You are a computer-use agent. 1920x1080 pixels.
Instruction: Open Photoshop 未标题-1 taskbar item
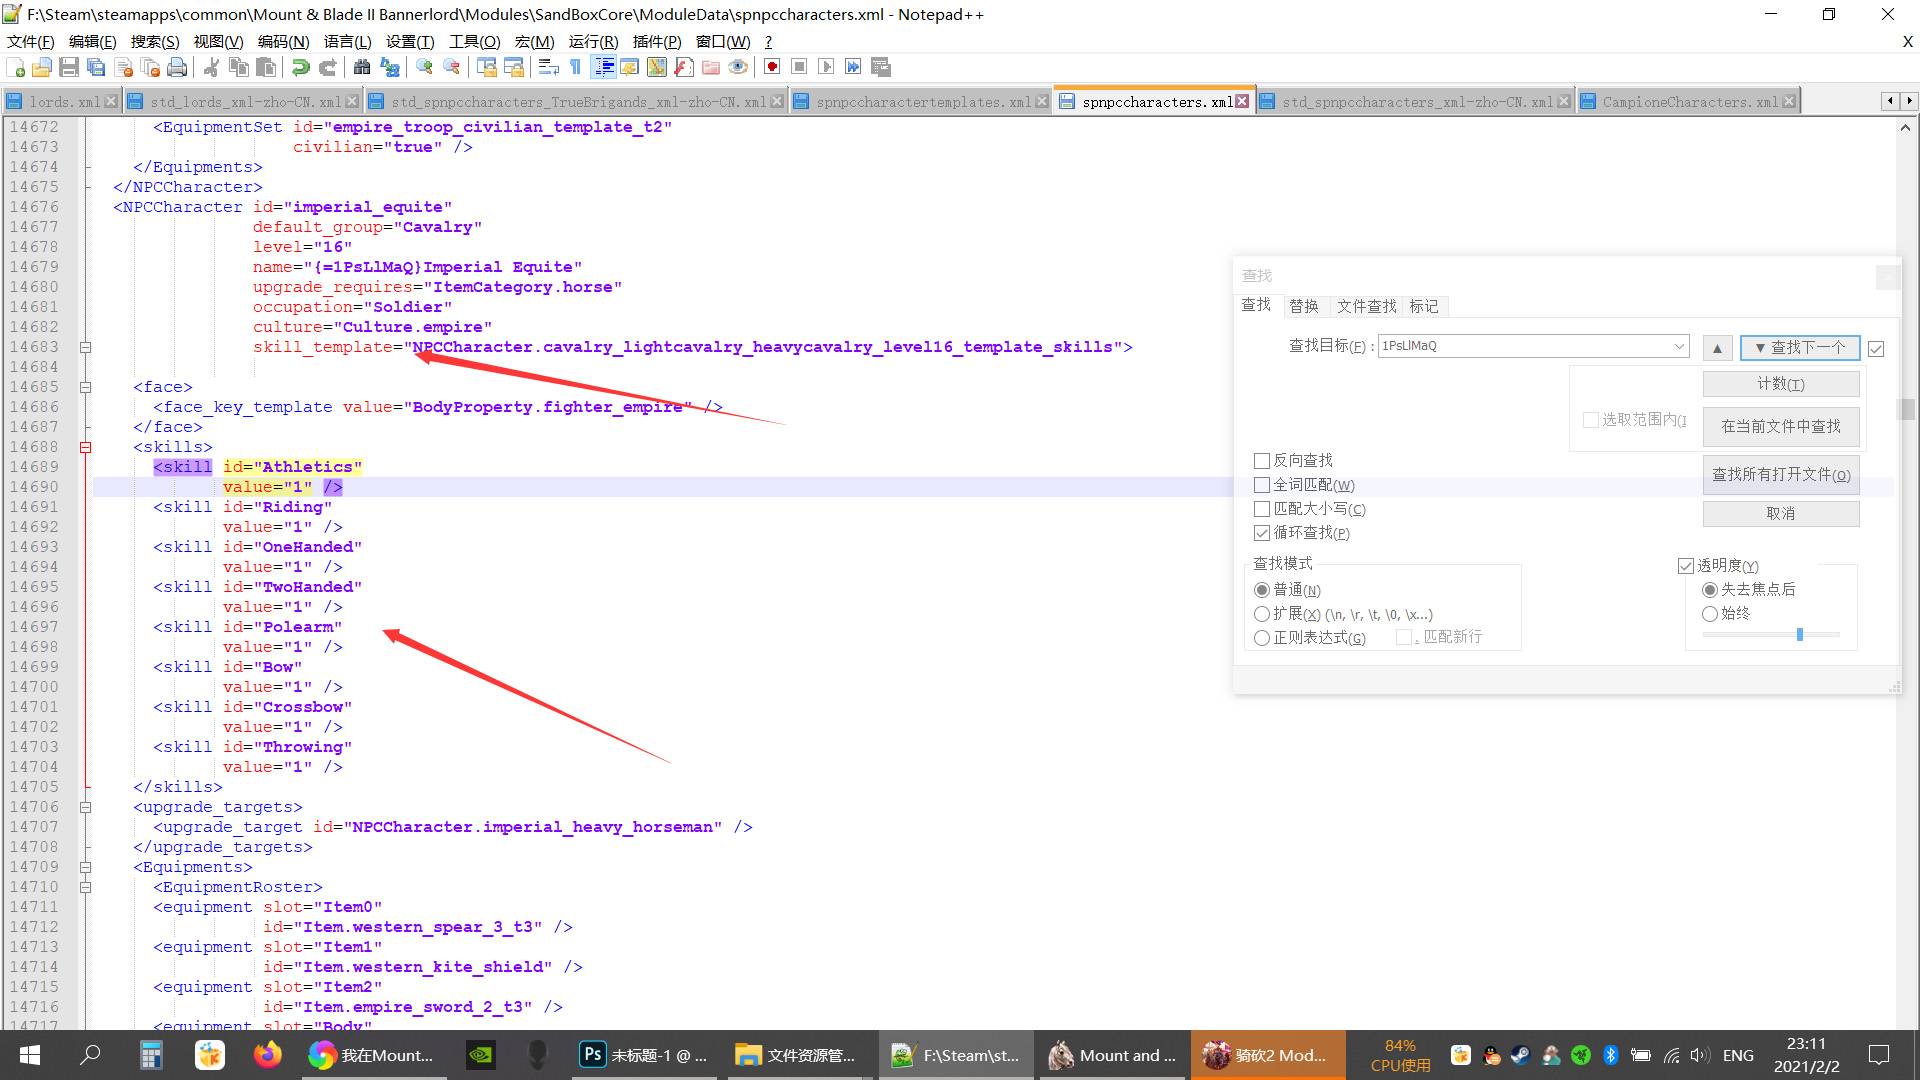[x=645, y=1055]
